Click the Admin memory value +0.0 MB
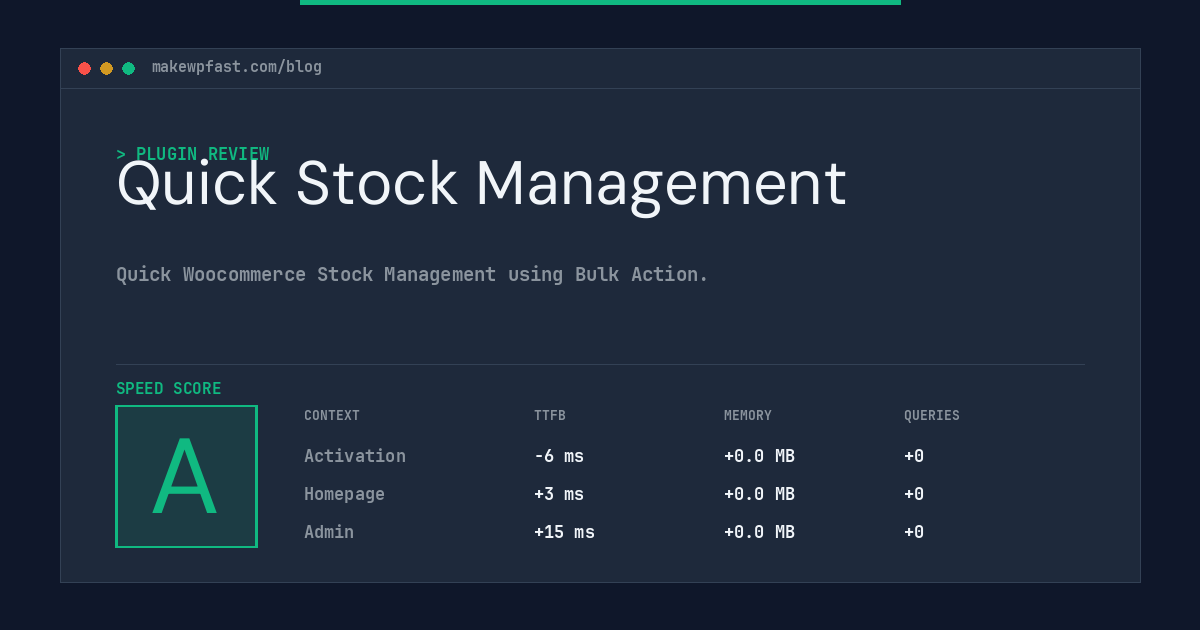Screen dimensions: 1200x630 759,532
